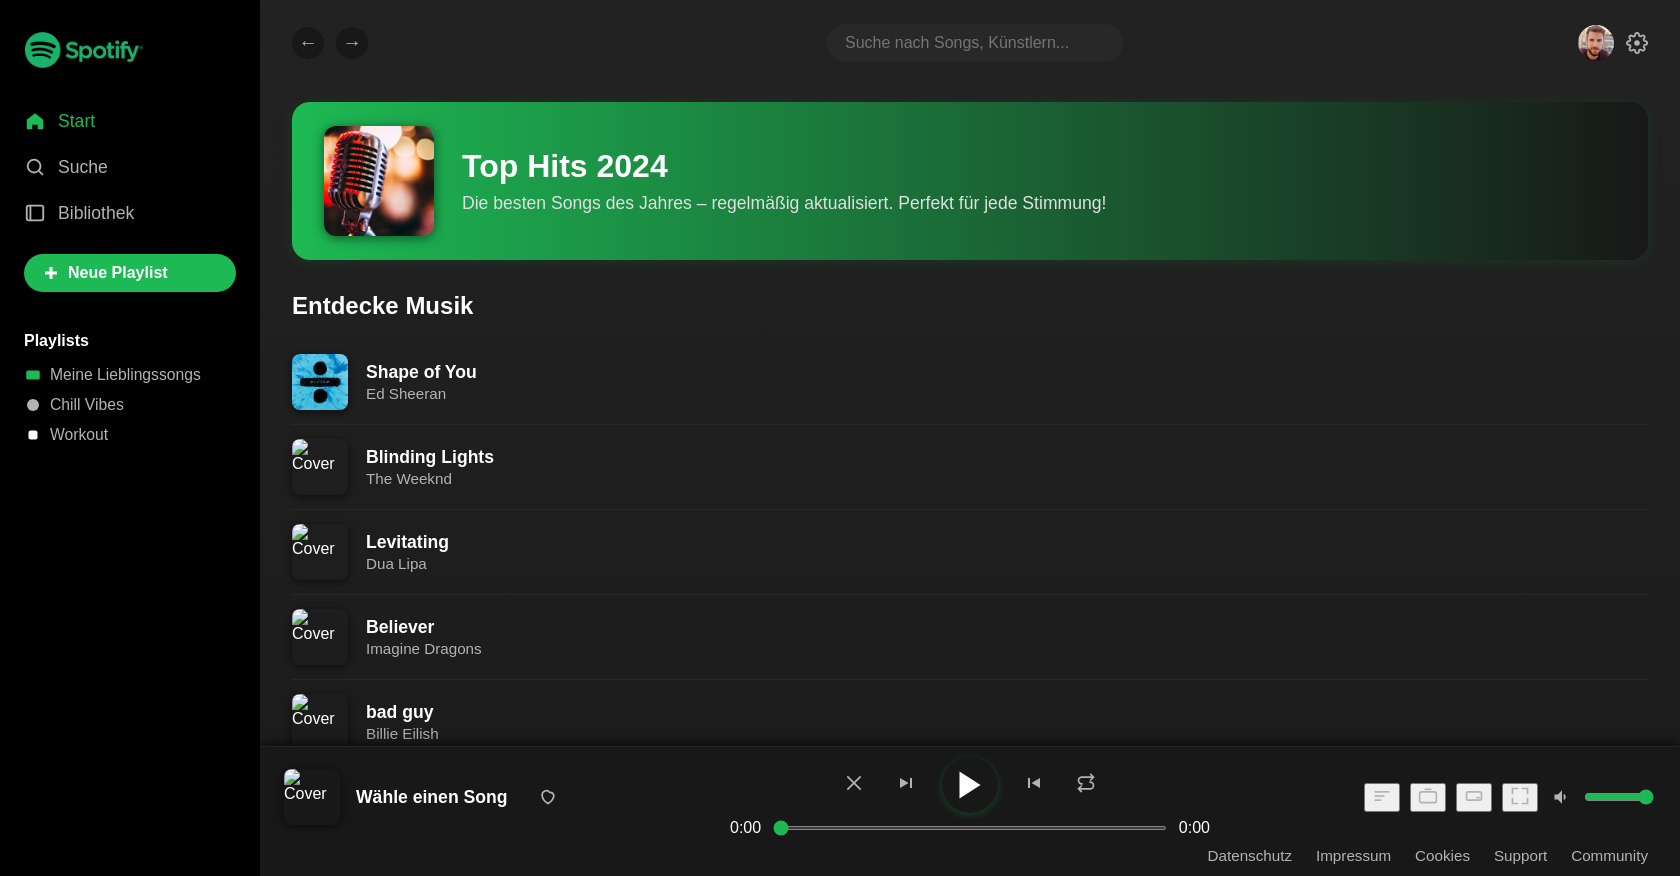Click the mini-player icon button
The width and height of the screenshot is (1680, 876).
tap(1474, 797)
